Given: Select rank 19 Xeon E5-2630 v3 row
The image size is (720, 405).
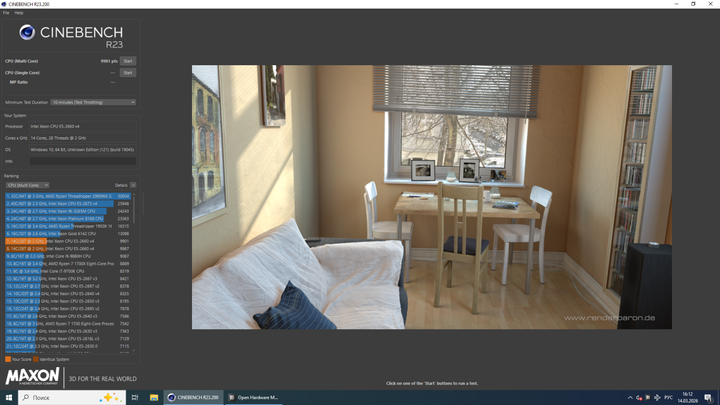Looking at the screenshot, I should coord(68,331).
